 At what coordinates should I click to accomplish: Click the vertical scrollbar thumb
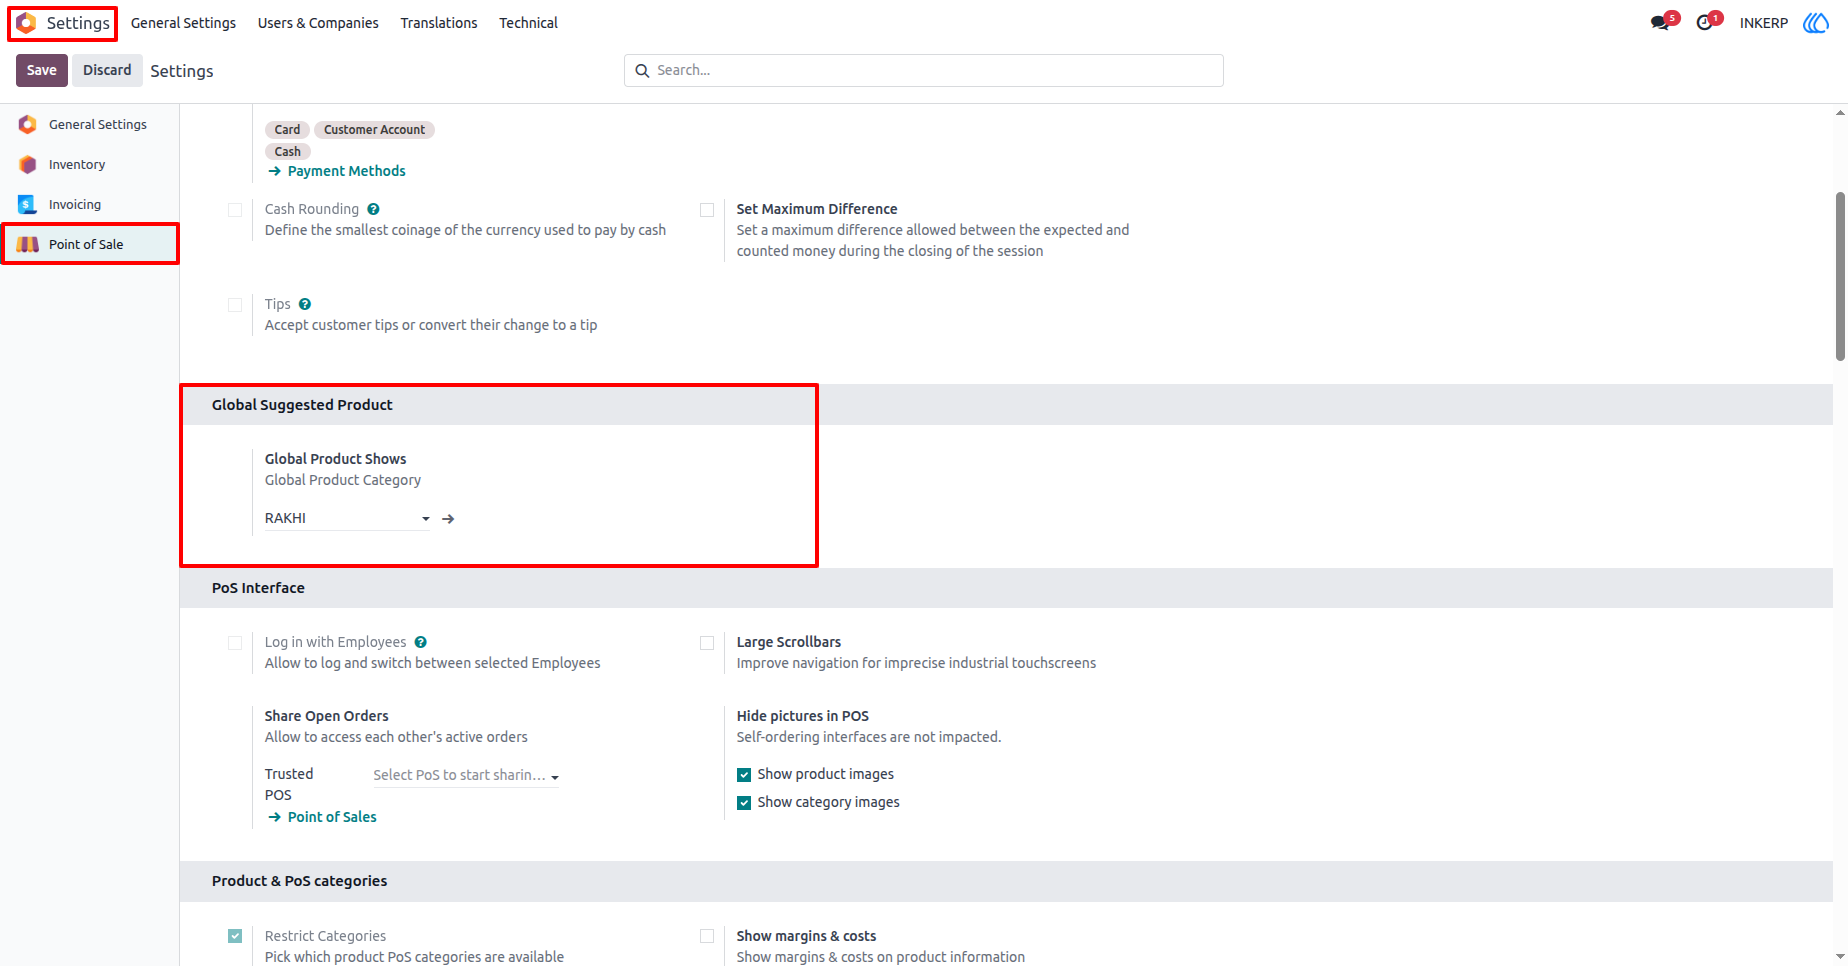(1840, 276)
